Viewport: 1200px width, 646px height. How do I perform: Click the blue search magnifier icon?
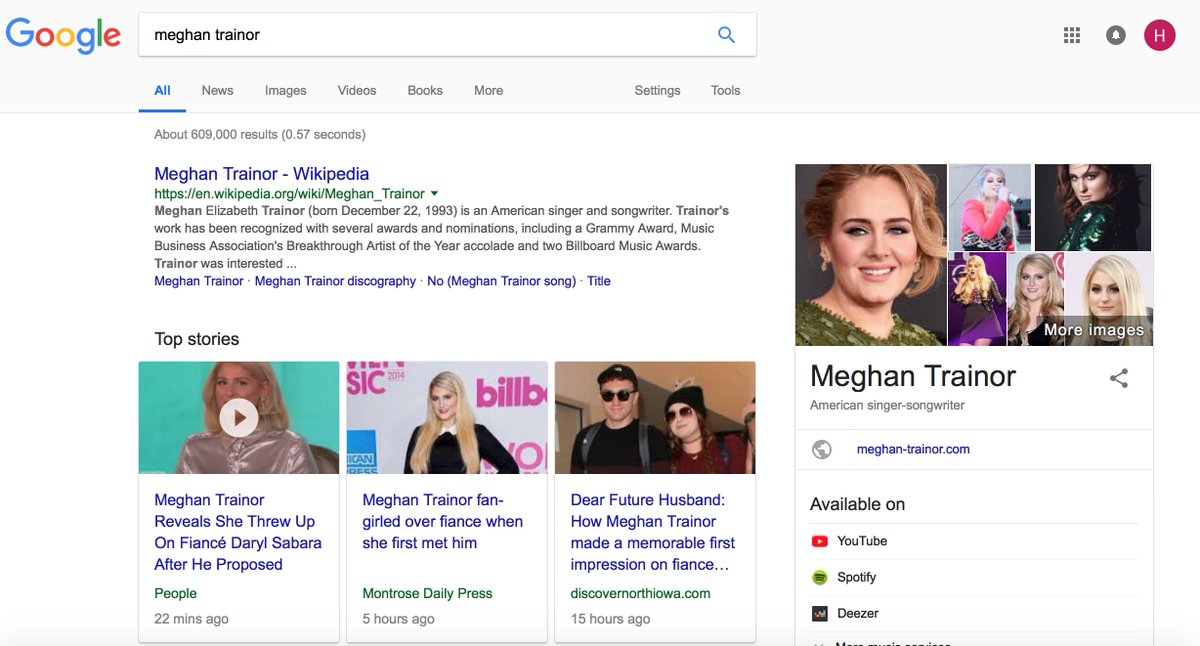[x=727, y=35]
